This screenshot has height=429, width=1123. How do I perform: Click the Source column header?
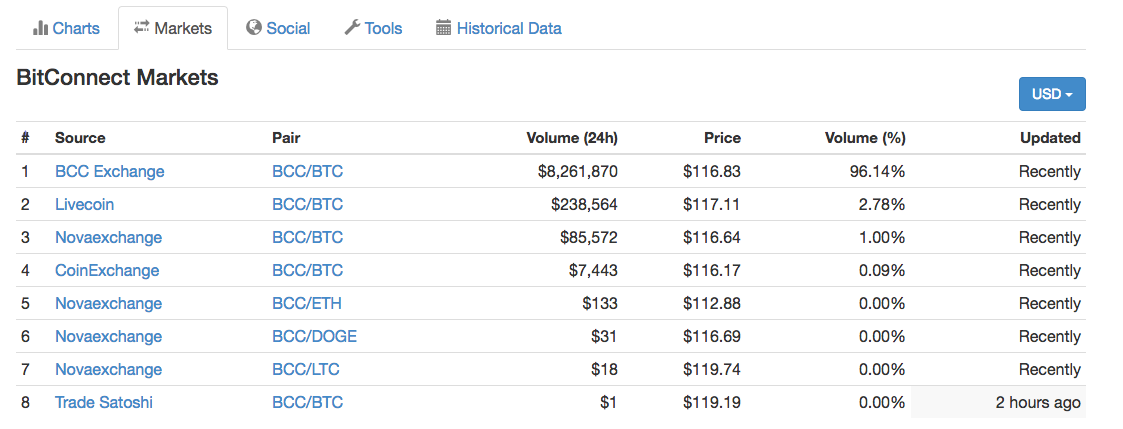click(x=80, y=138)
